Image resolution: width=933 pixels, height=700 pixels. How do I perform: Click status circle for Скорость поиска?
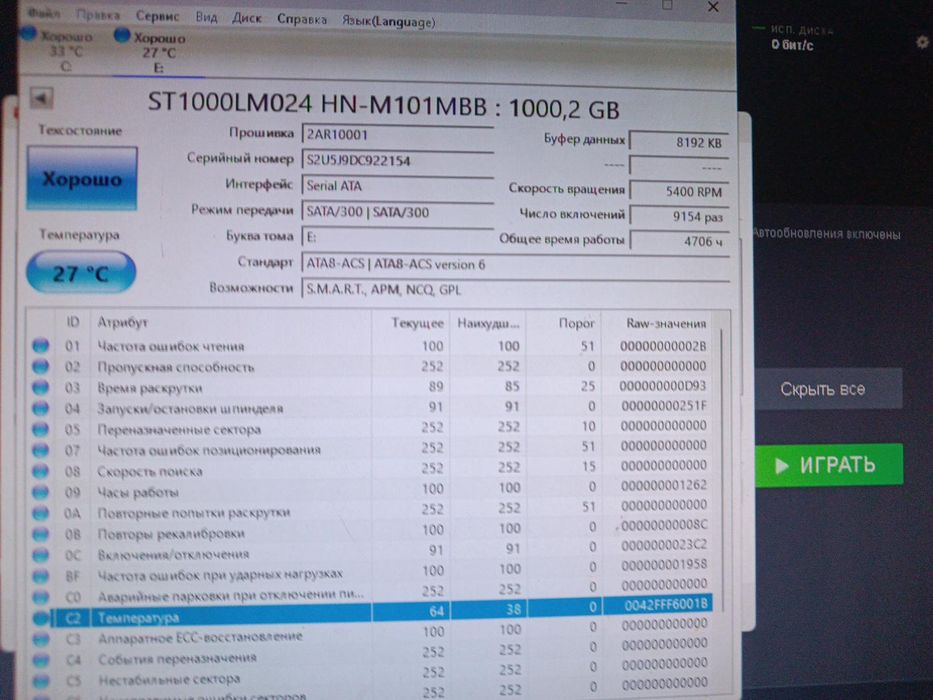point(40,471)
